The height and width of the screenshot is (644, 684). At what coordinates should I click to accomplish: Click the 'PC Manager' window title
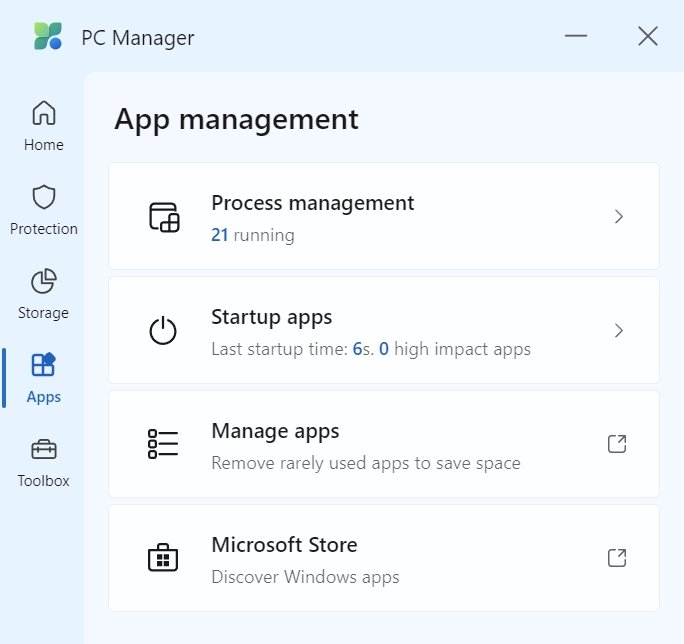click(138, 38)
